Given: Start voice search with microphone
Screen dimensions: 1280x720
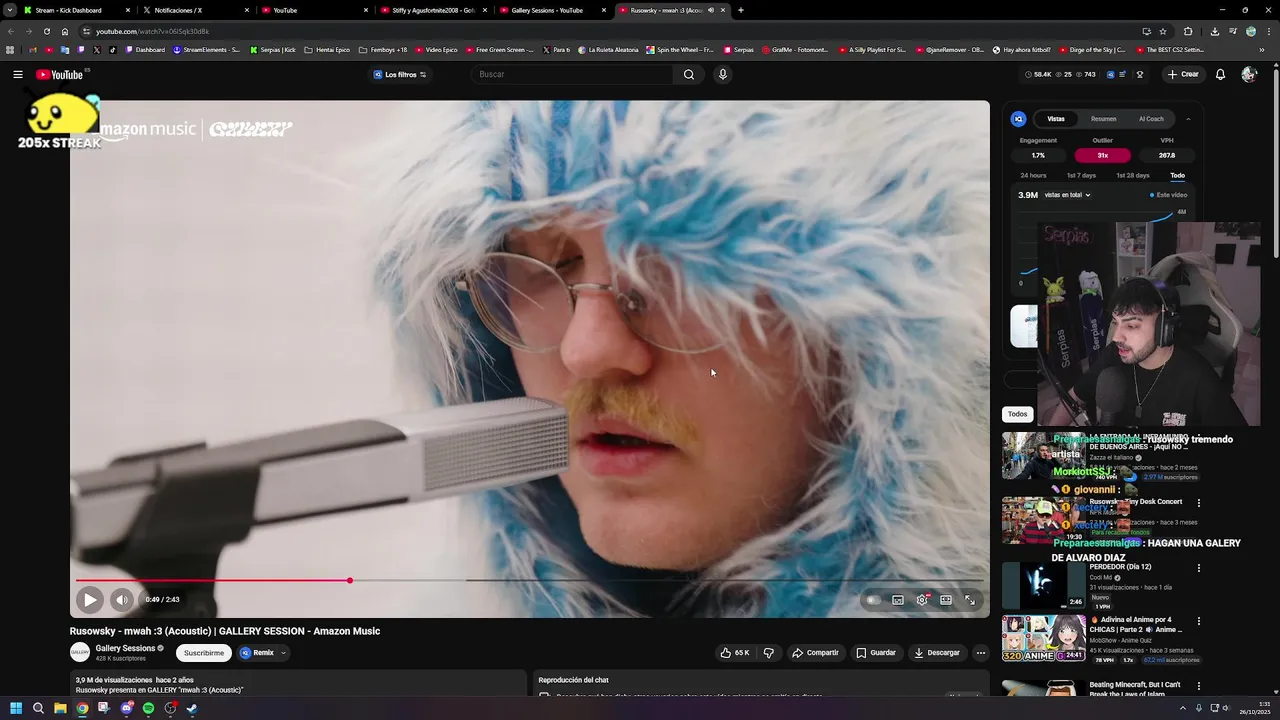Looking at the screenshot, I should [722, 74].
